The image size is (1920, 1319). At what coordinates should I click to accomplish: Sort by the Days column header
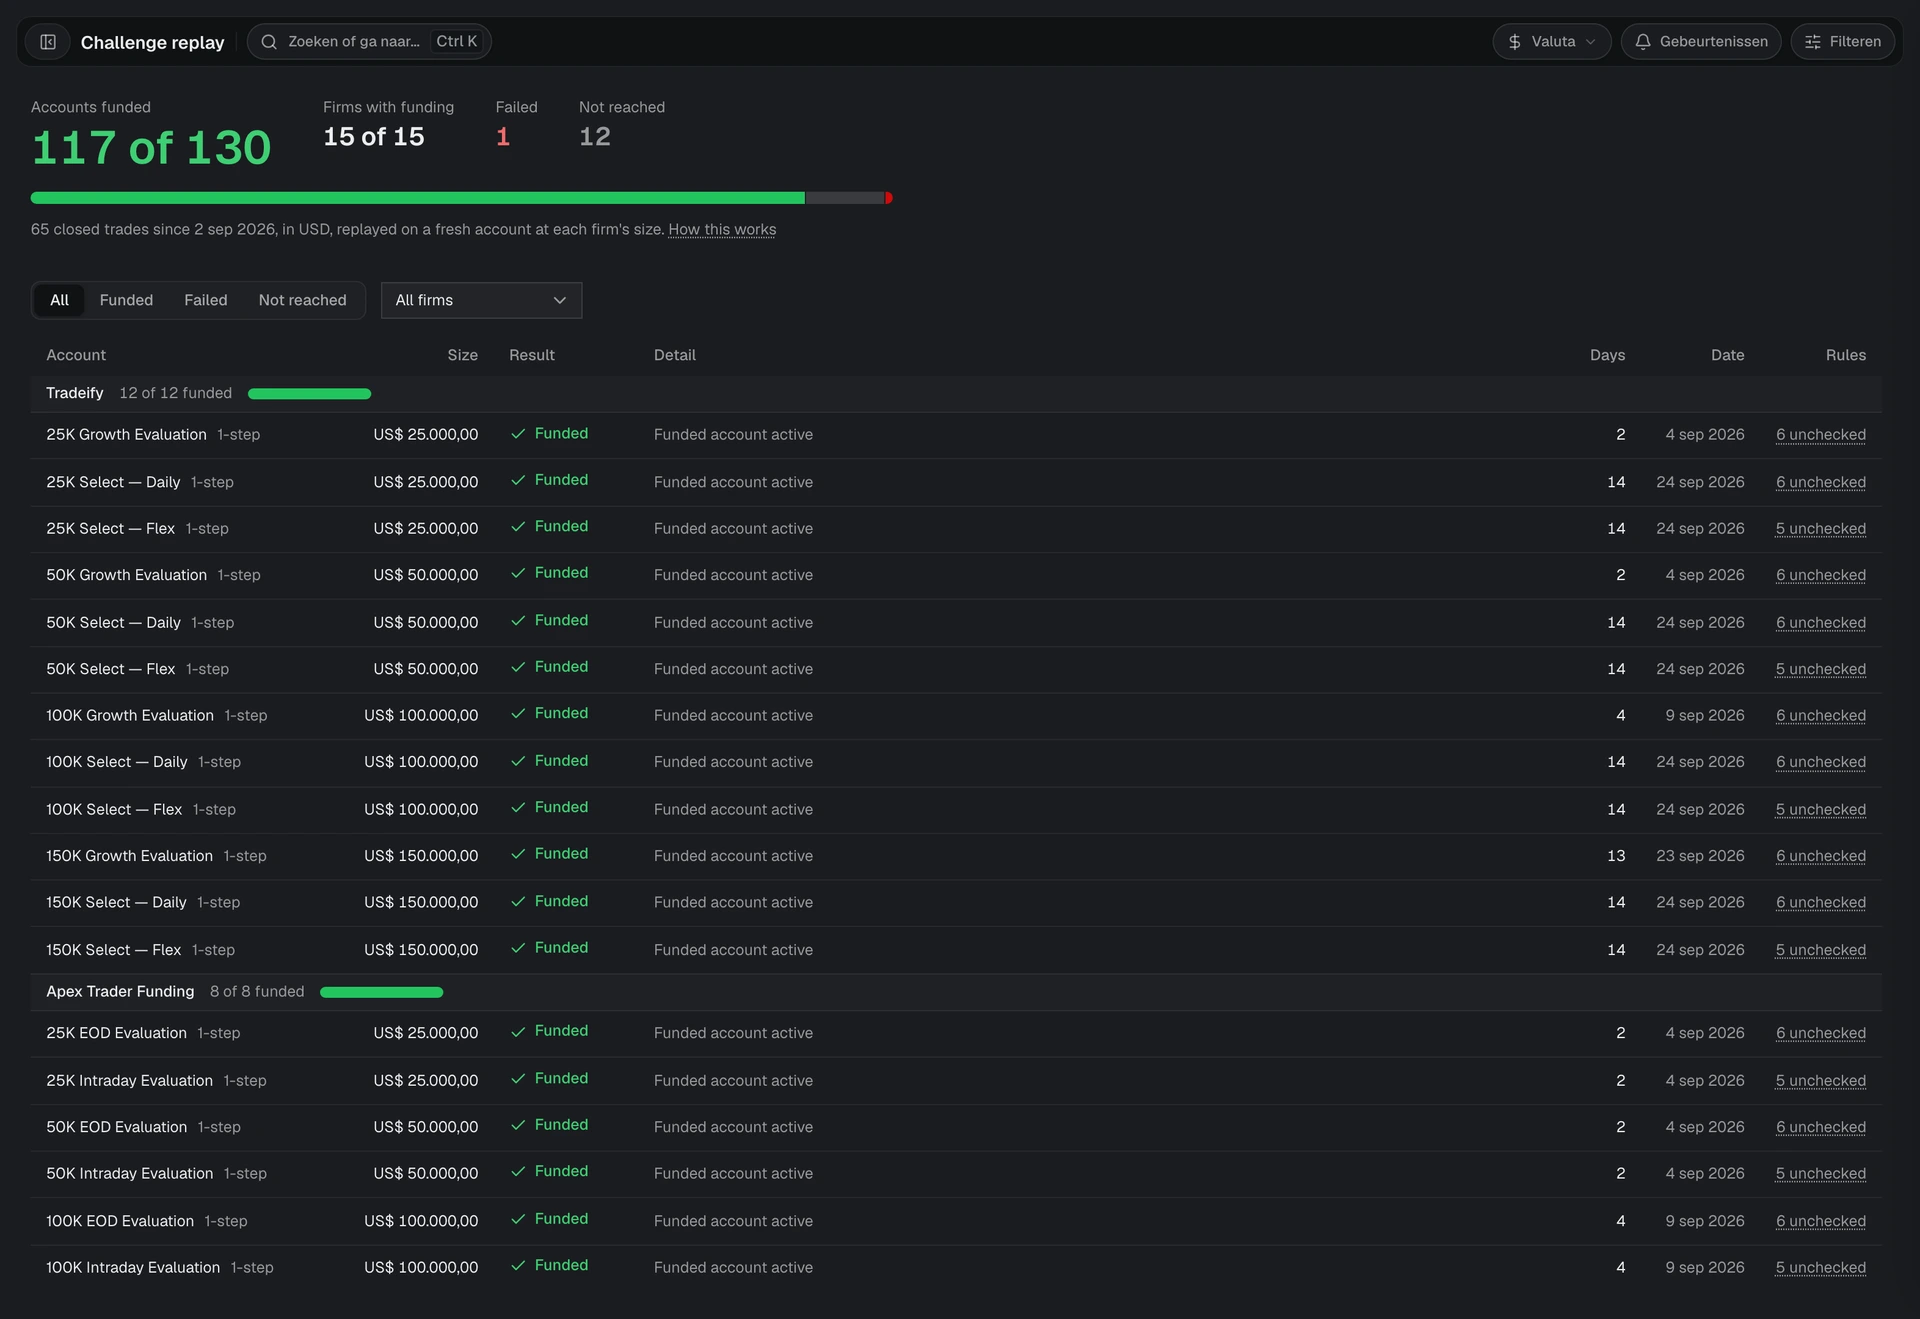tap(1607, 355)
